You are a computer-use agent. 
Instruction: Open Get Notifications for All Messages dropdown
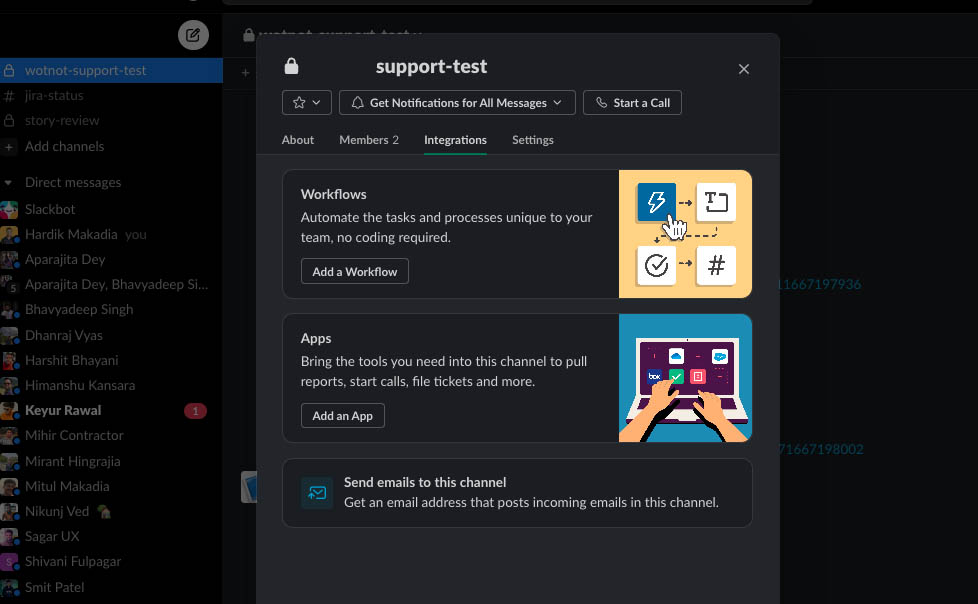click(458, 103)
